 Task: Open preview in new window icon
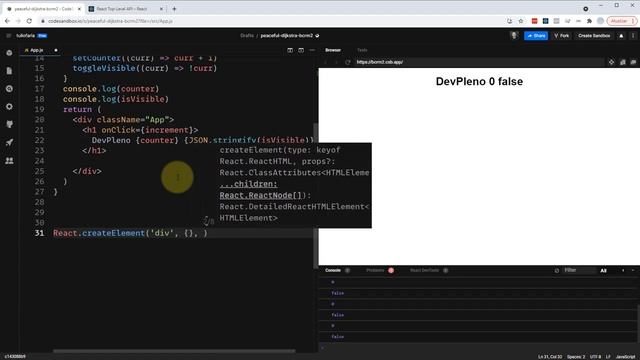pos(622,62)
